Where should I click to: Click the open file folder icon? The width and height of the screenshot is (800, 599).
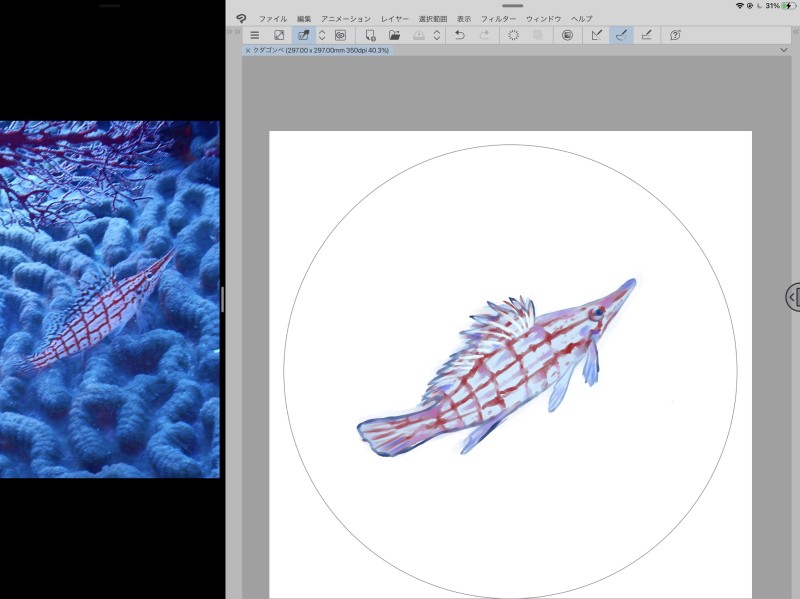pos(395,35)
